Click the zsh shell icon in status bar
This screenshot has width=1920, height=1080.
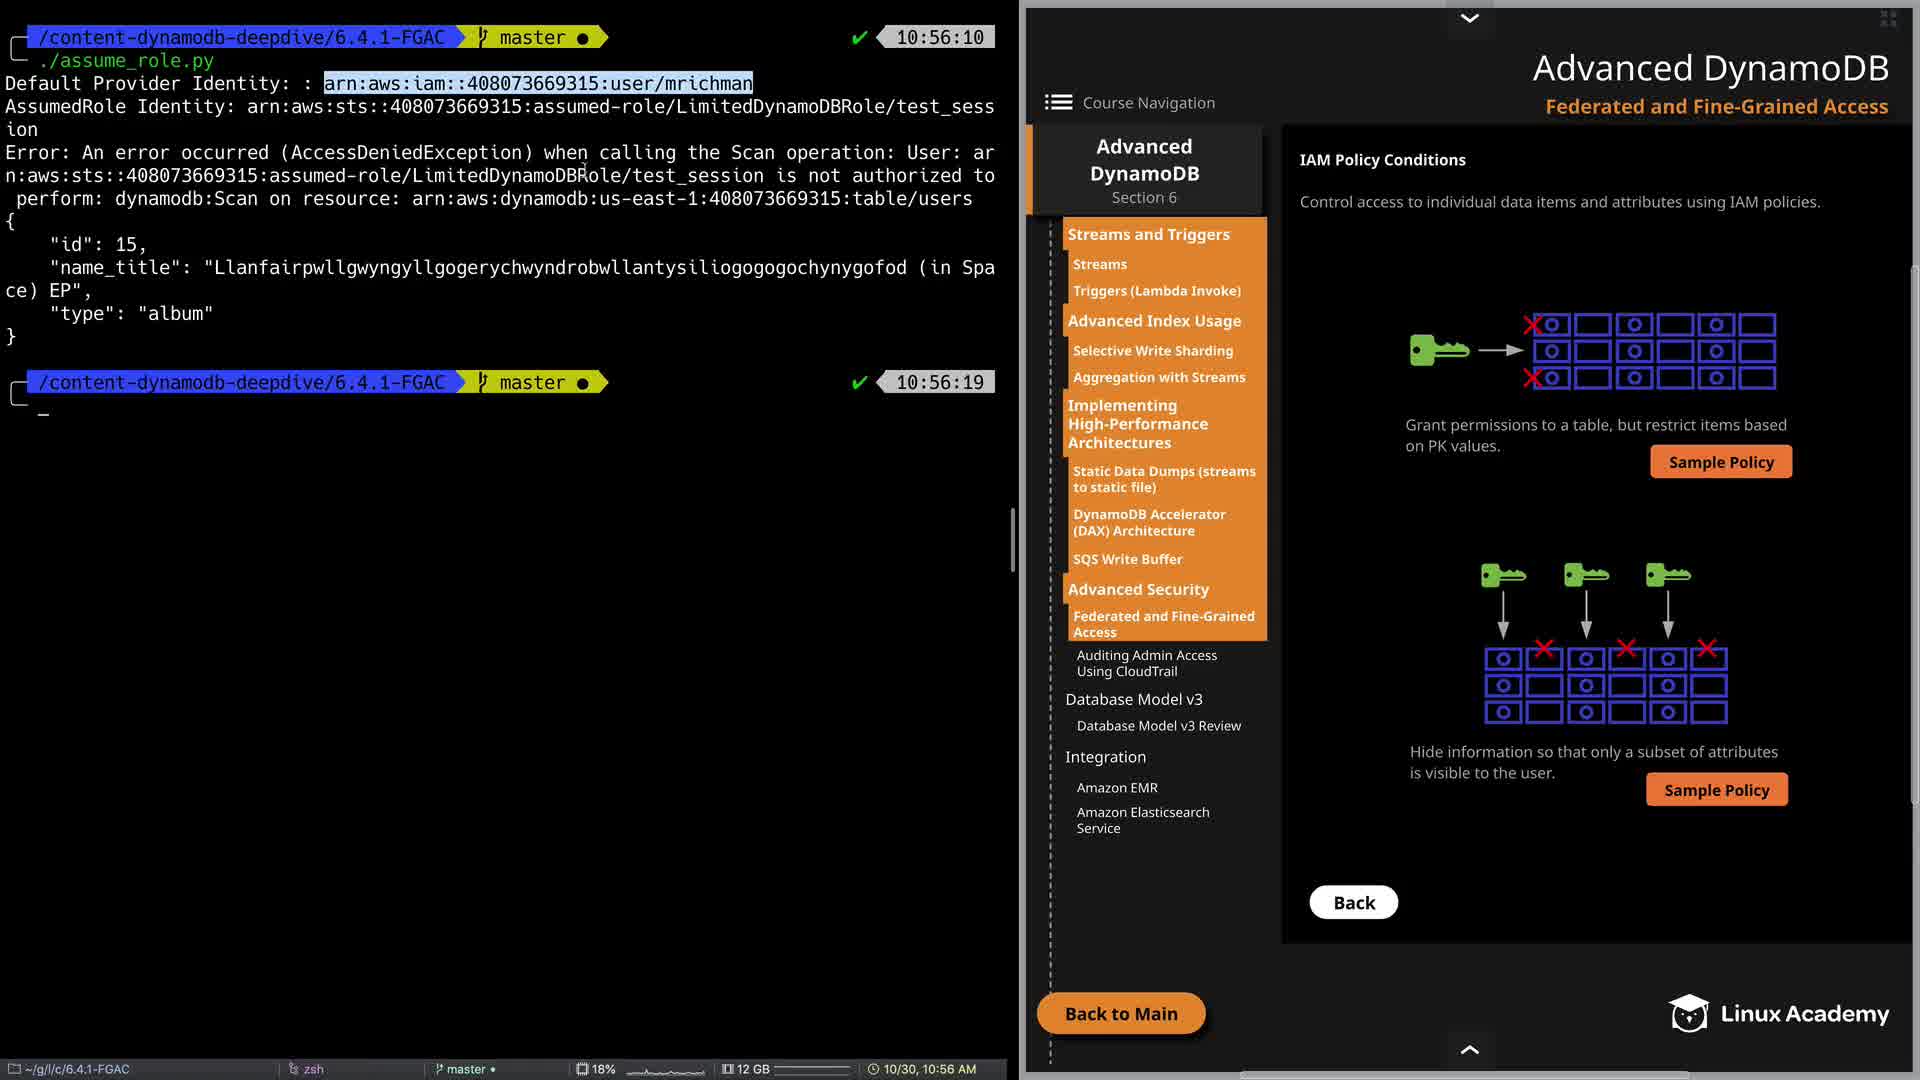(294, 1069)
